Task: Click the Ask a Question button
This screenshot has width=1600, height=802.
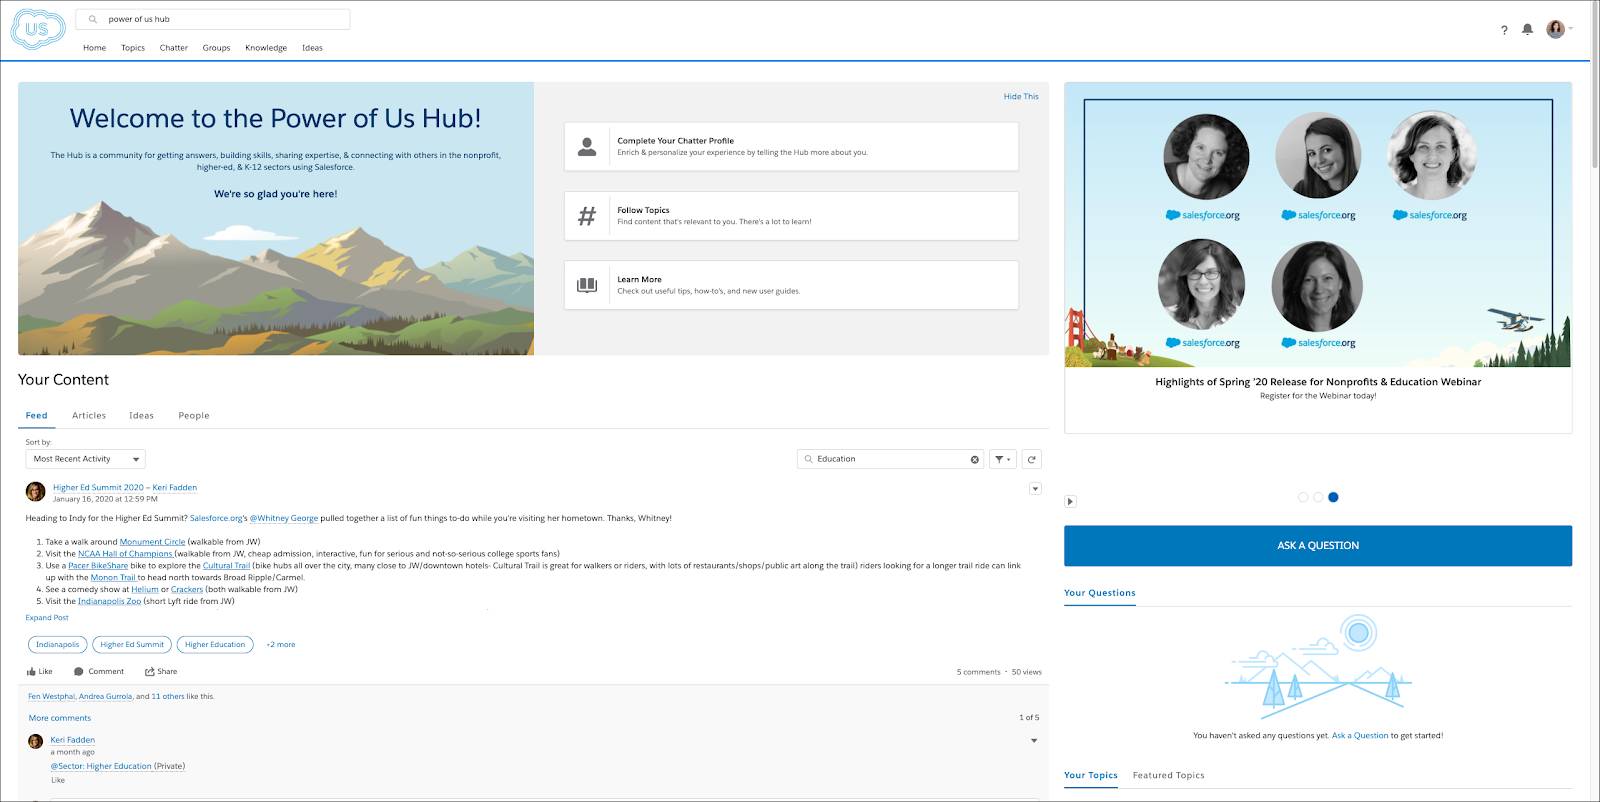Action: click(x=1318, y=546)
